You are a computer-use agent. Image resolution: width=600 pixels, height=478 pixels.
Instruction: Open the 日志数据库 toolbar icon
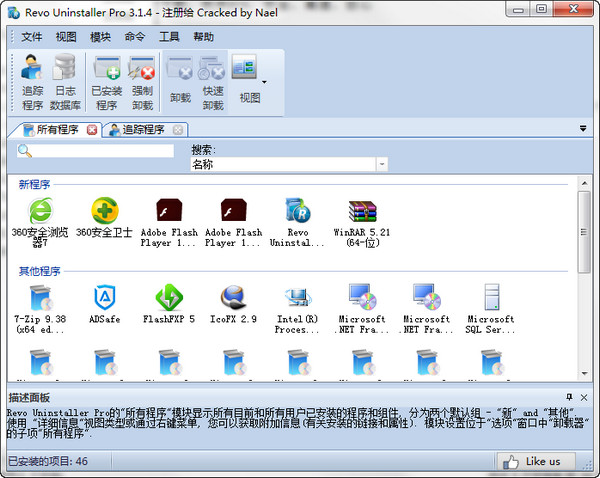[65, 81]
